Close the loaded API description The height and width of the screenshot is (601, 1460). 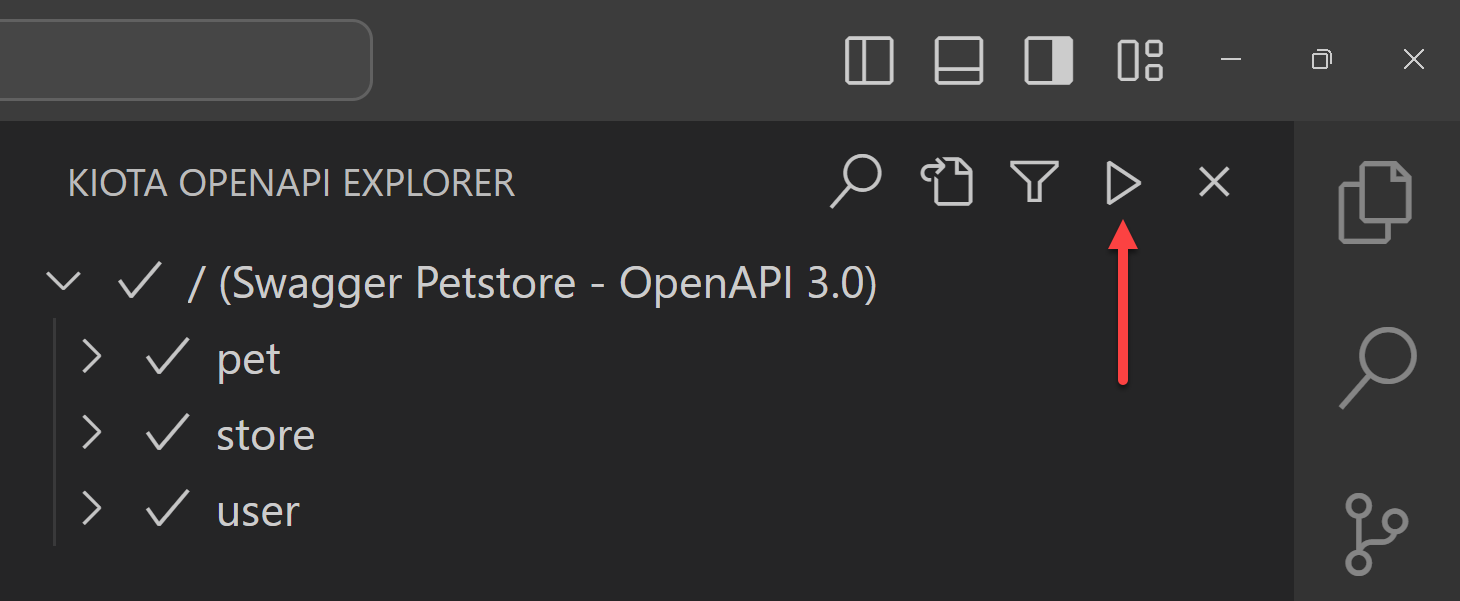coord(1214,183)
